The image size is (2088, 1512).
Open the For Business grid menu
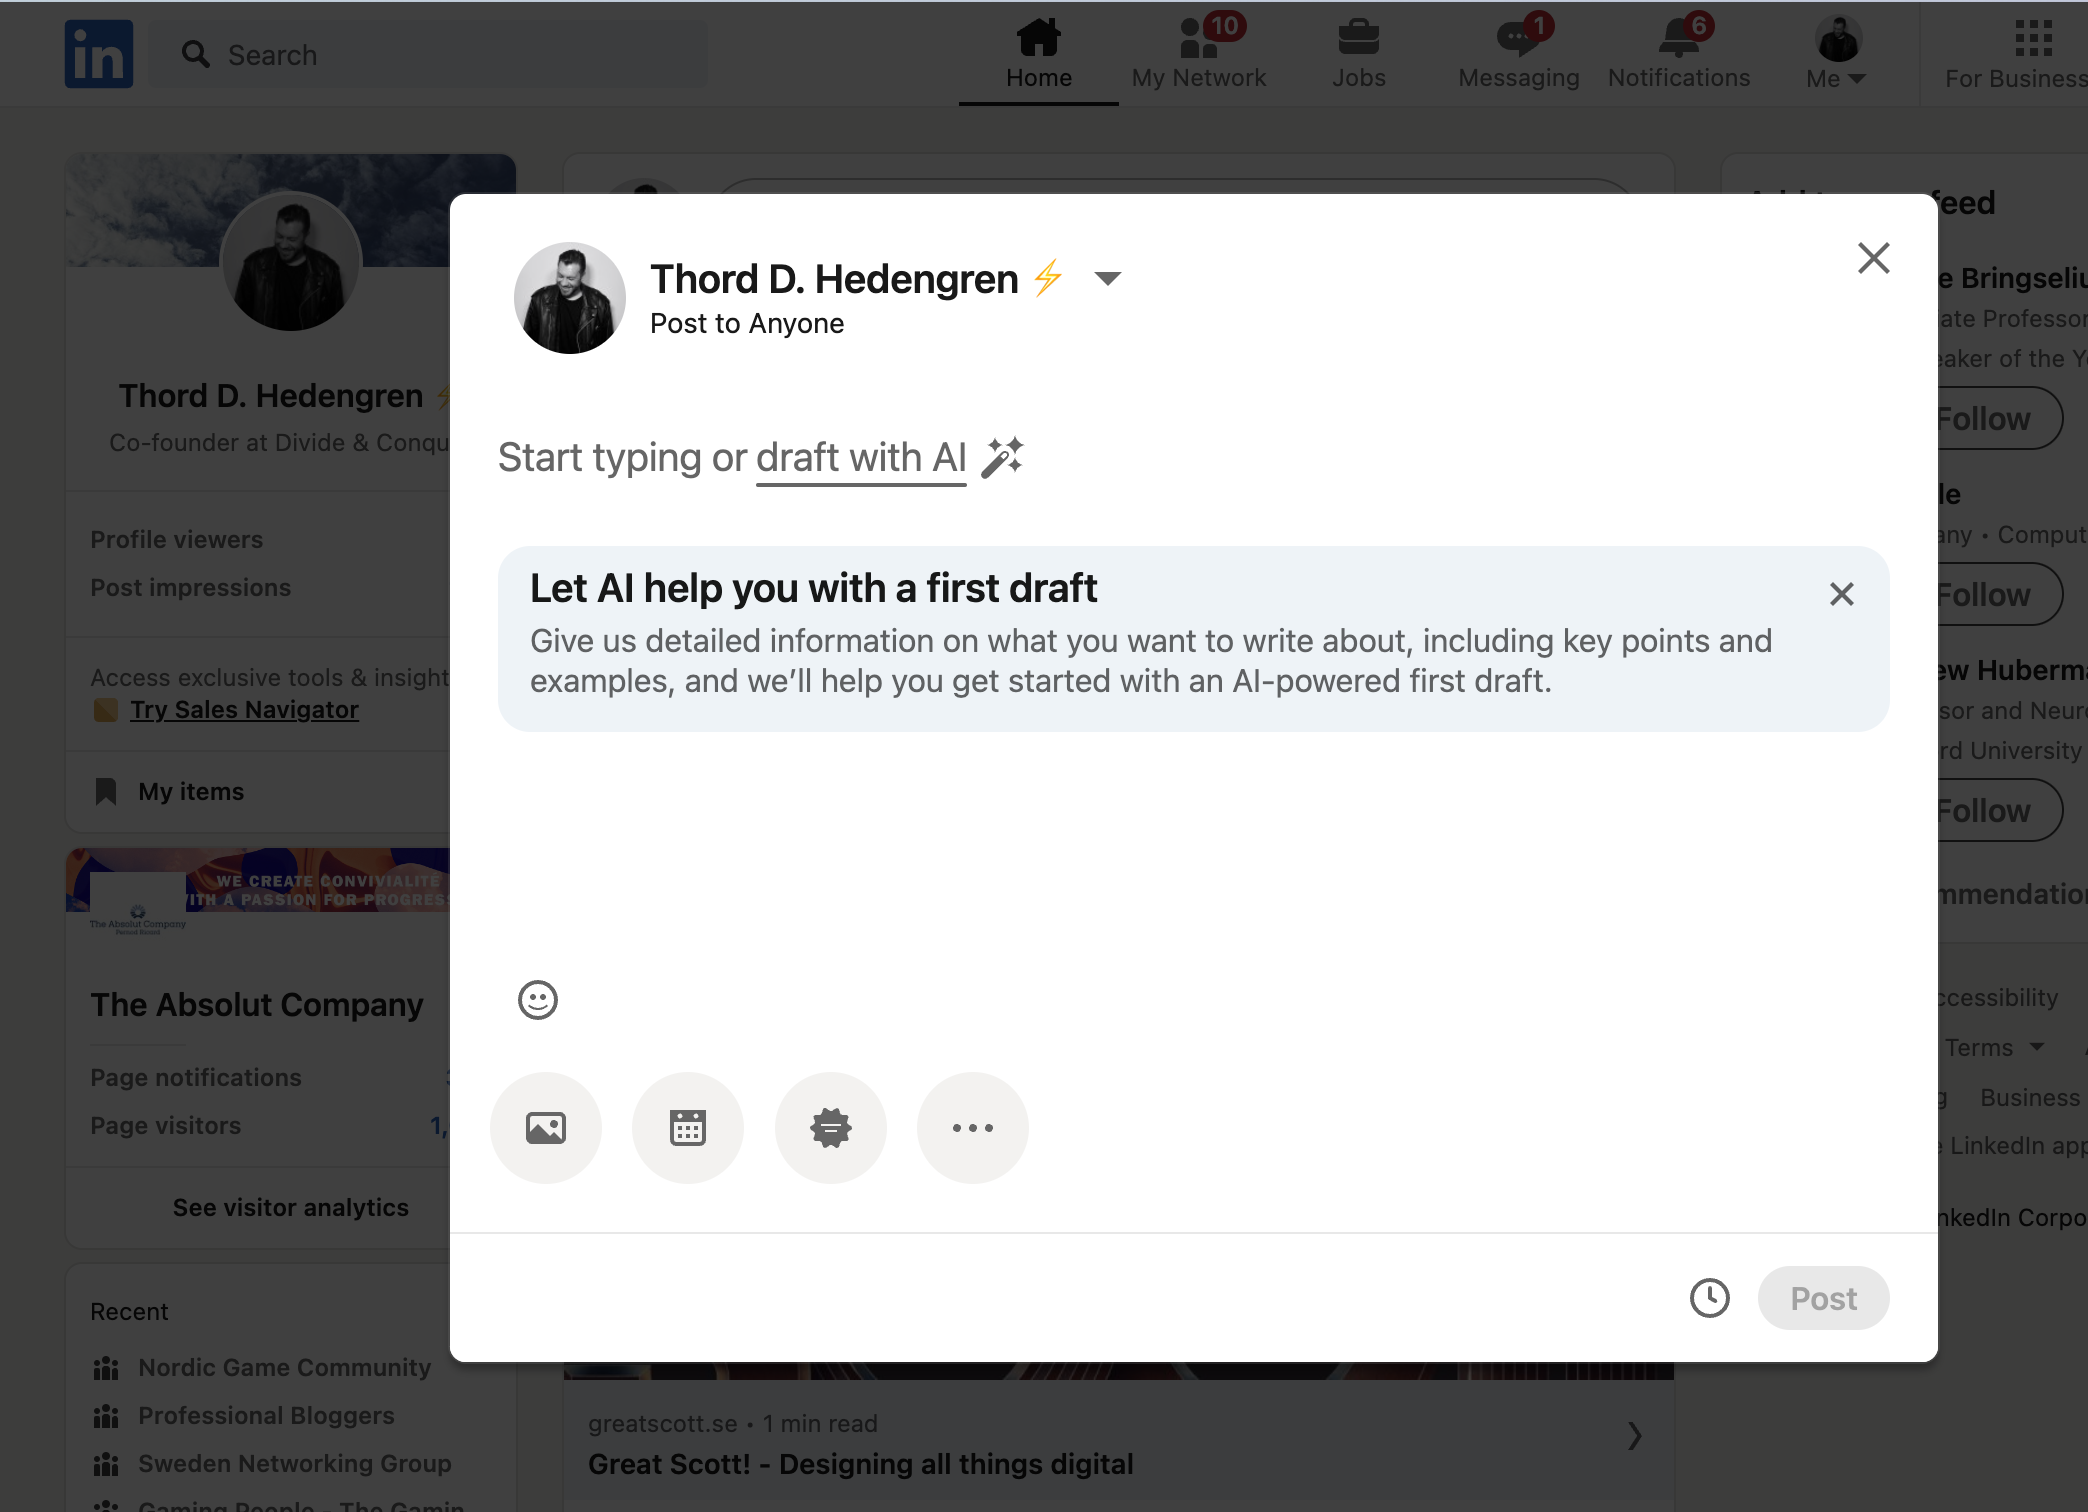[2031, 42]
